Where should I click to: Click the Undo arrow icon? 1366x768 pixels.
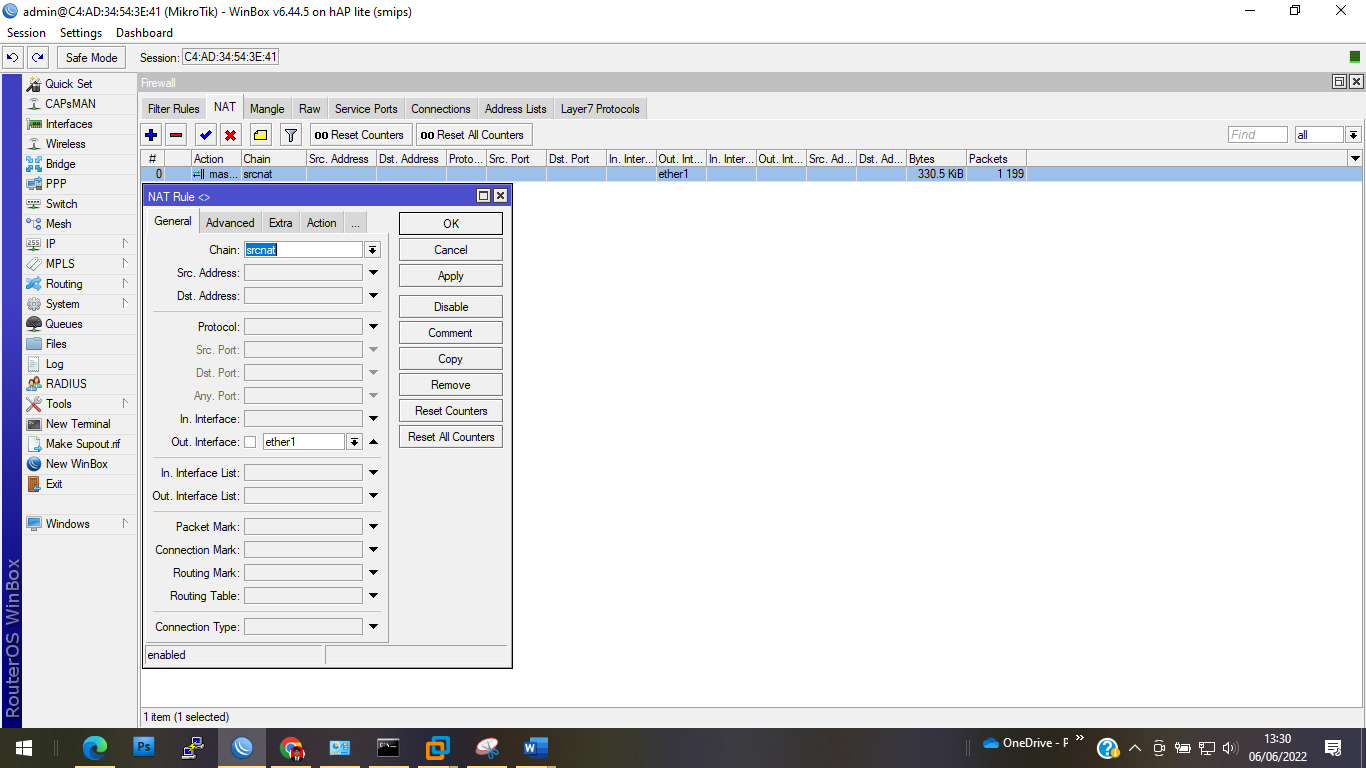(x=13, y=58)
